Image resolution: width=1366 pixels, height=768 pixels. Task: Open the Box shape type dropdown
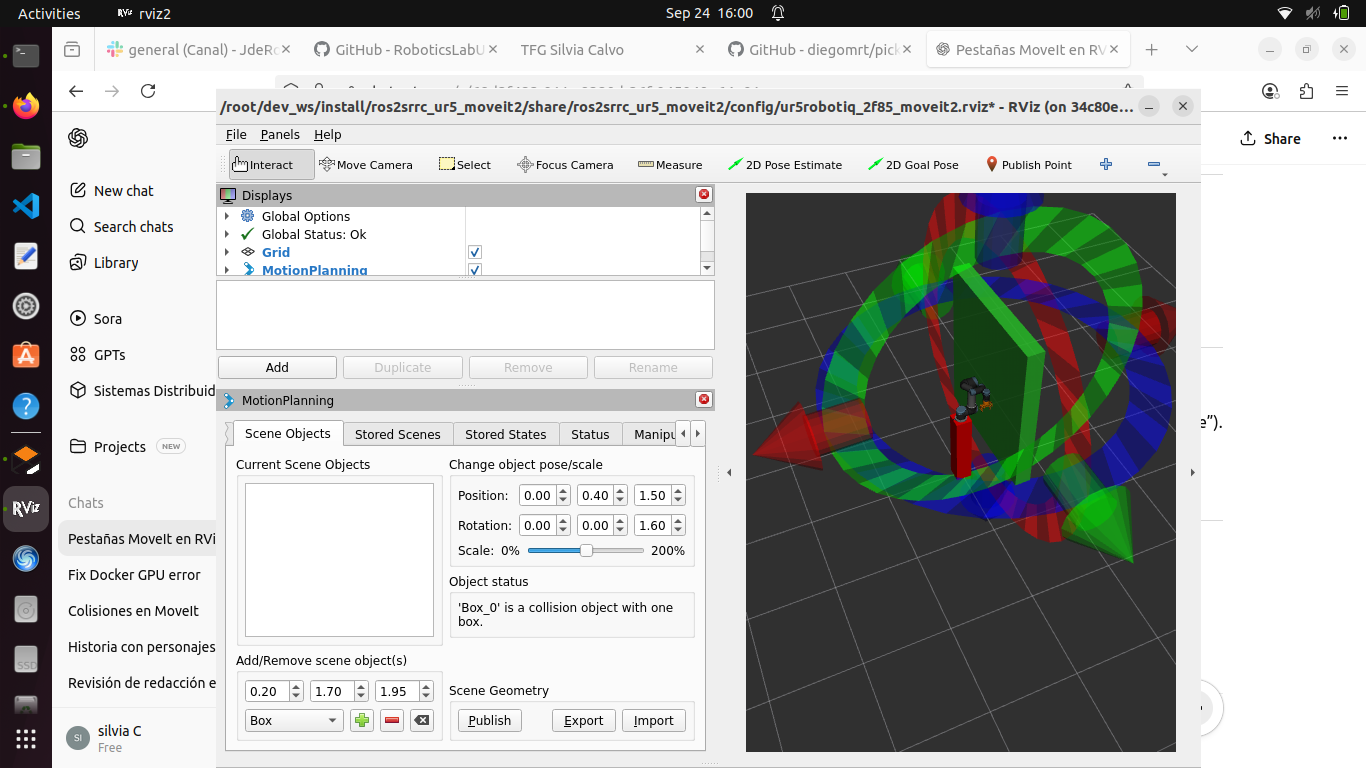(293, 721)
